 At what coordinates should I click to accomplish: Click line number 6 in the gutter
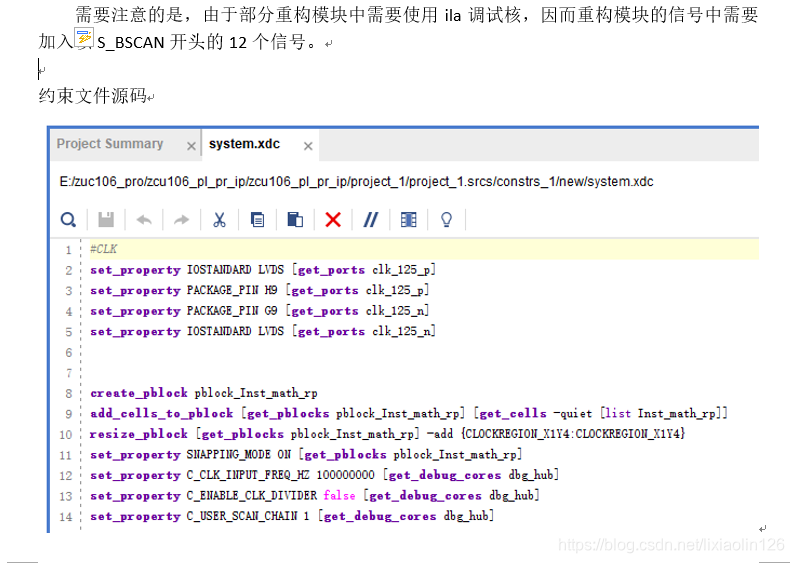(x=69, y=352)
